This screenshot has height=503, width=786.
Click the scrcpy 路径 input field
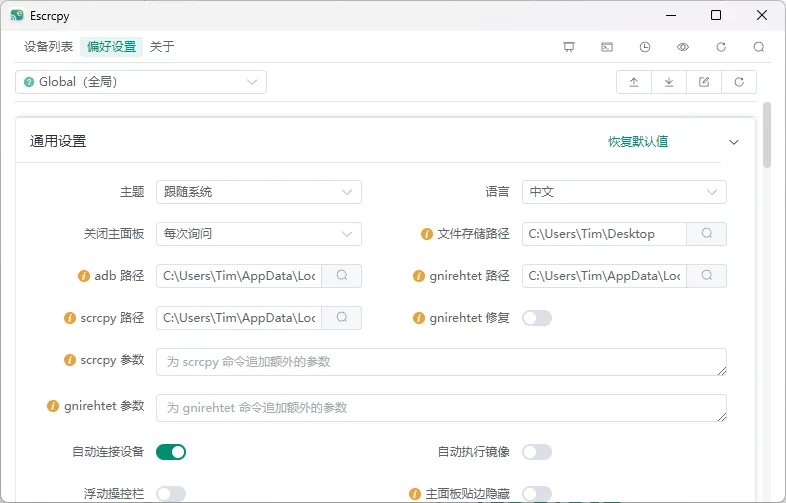pyautogui.click(x=239, y=318)
